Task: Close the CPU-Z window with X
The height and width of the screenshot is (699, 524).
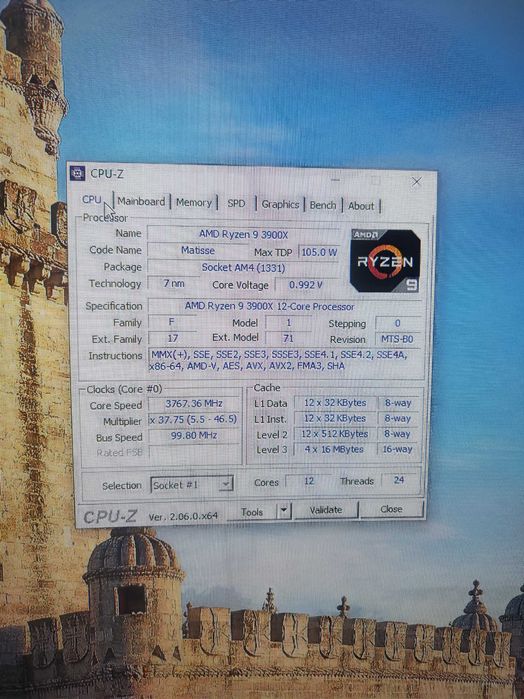Action: [x=417, y=181]
